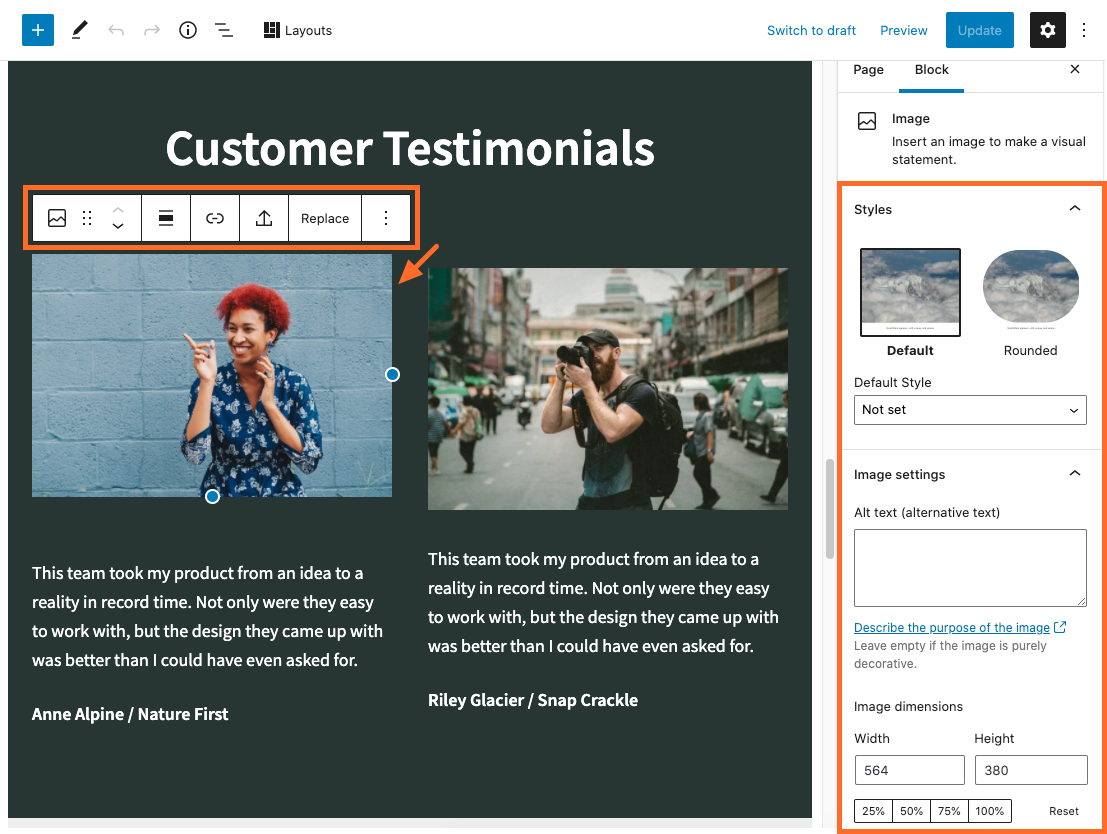Image resolution: width=1107 pixels, height=834 pixels.
Task: Collapse the Styles panel section
Action: click(x=1075, y=209)
